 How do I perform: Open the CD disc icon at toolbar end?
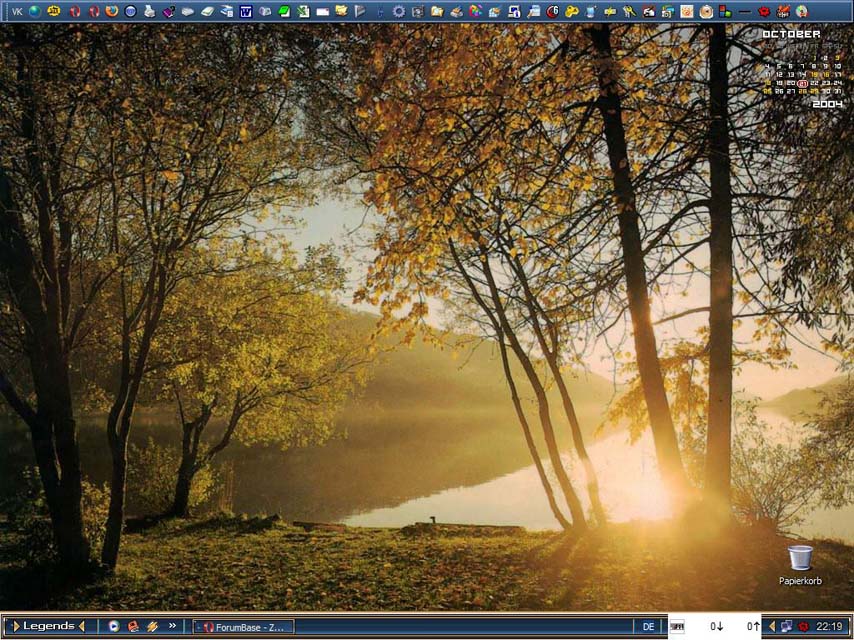802,11
